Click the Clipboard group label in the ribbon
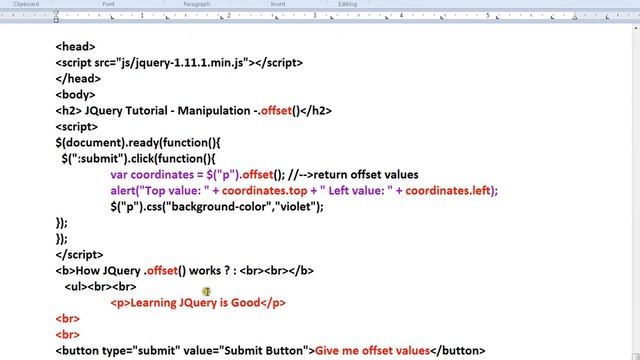The image size is (640, 360). (x=26, y=4)
